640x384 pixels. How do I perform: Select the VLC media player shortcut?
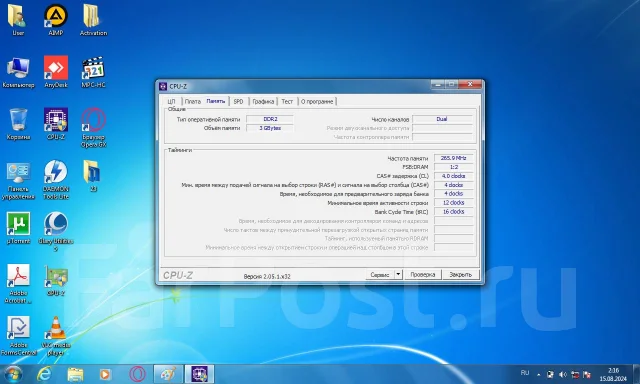click(56, 336)
